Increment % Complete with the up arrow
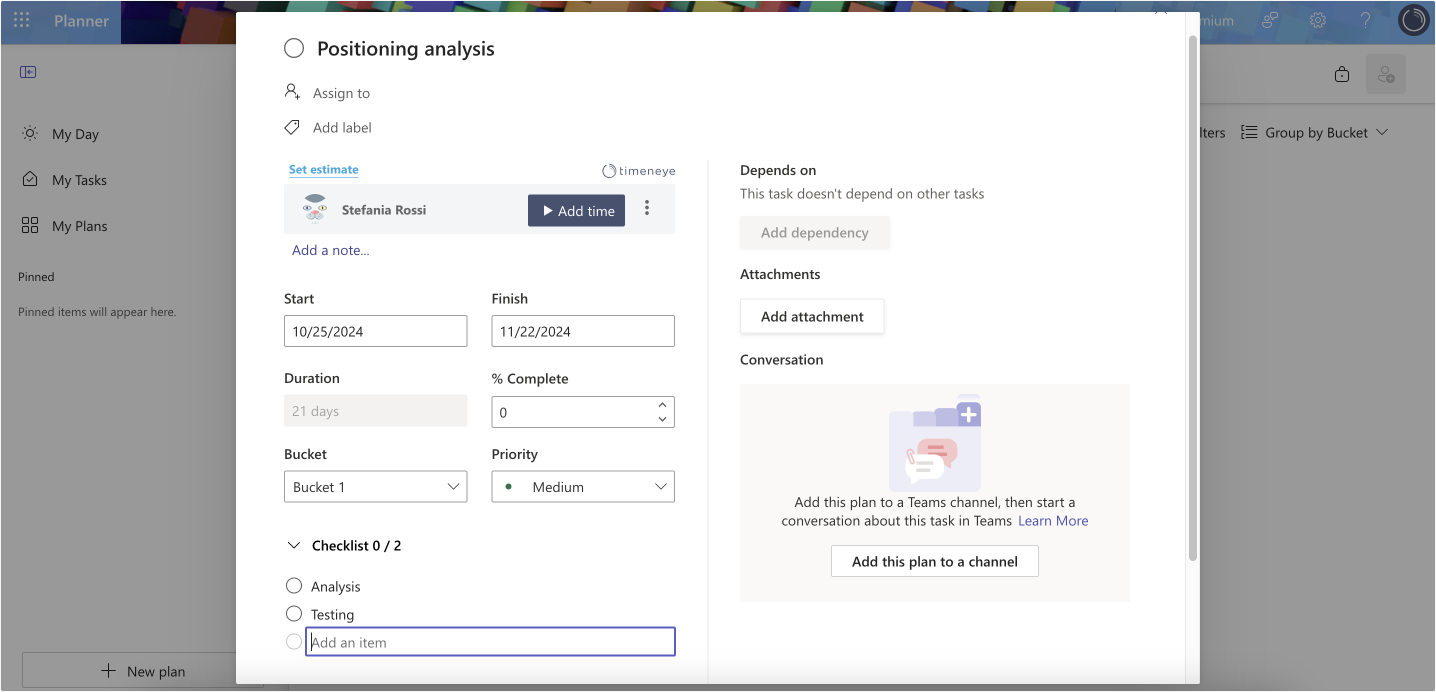 click(x=662, y=404)
